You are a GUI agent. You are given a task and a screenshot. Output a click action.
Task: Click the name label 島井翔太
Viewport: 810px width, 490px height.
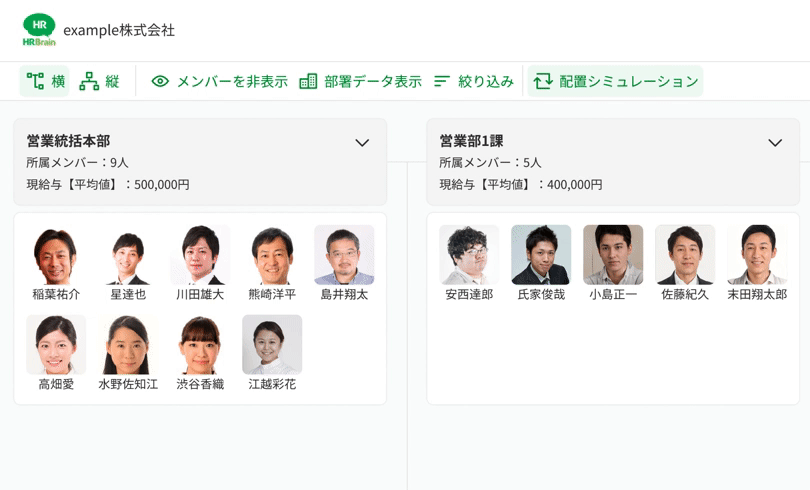click(x=344, y=294)
